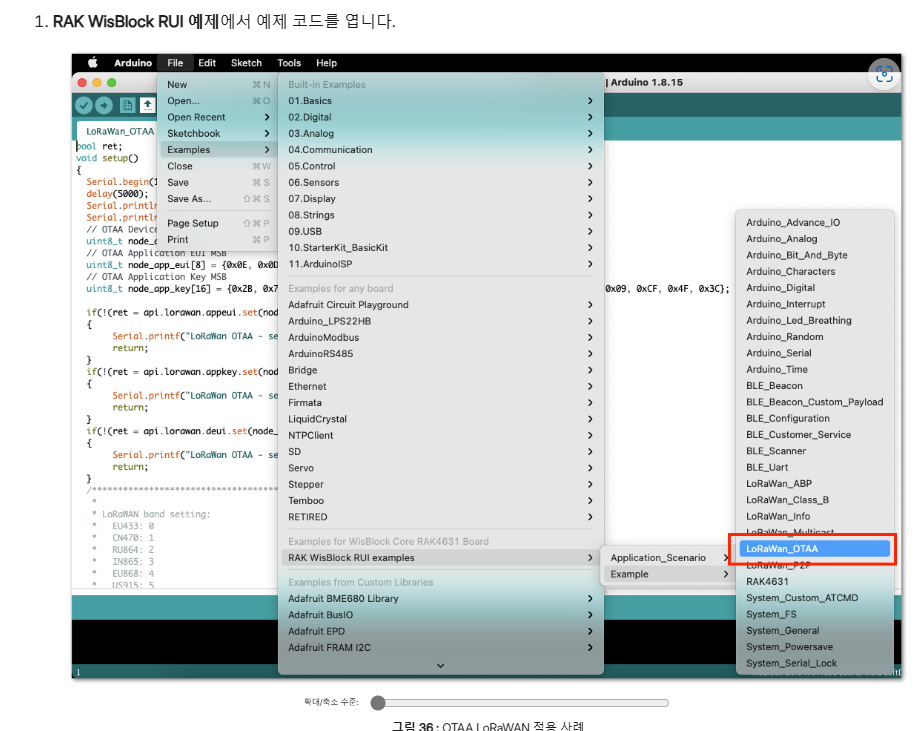Click the Upload arrow toolbar icon
The width and height of the screenshot is (915, 731).
click(104, 105)
